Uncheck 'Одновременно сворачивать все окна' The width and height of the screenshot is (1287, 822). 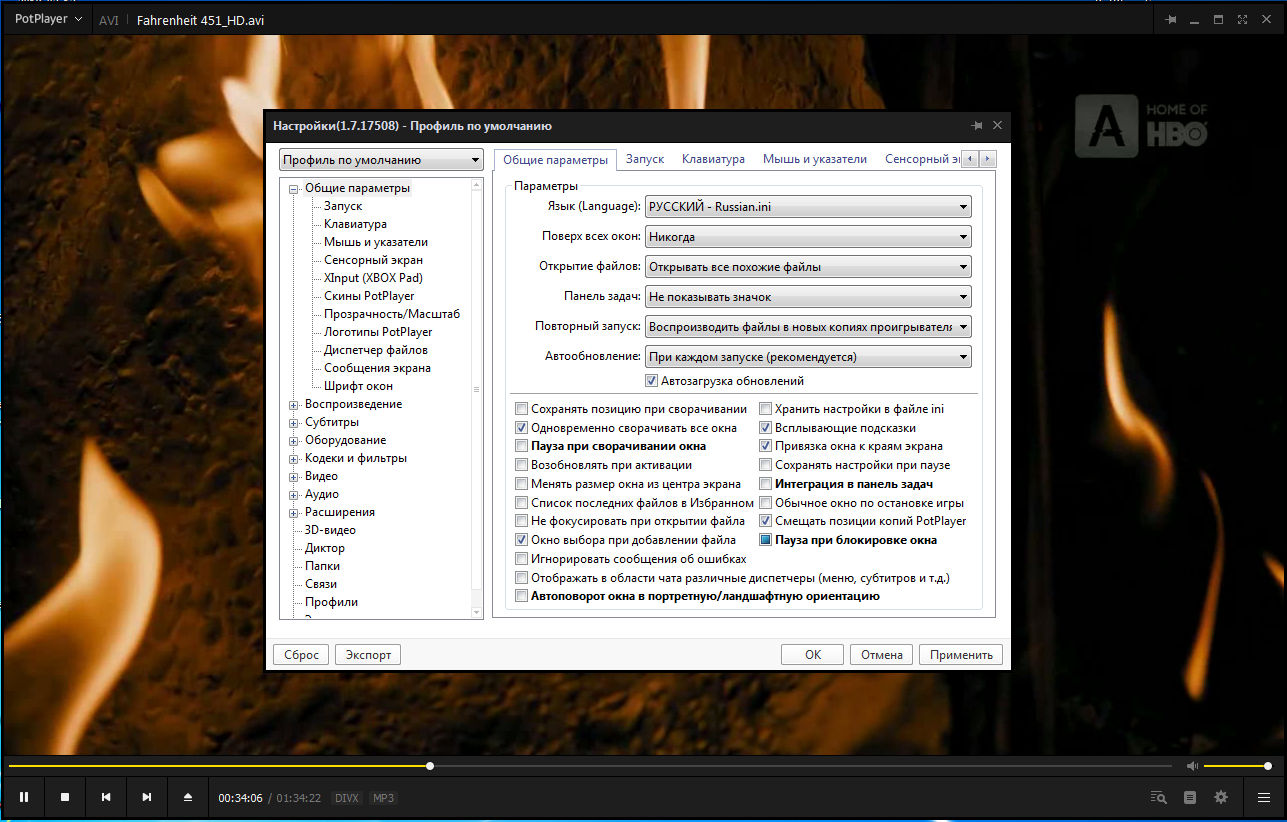[x=521, y=428]
